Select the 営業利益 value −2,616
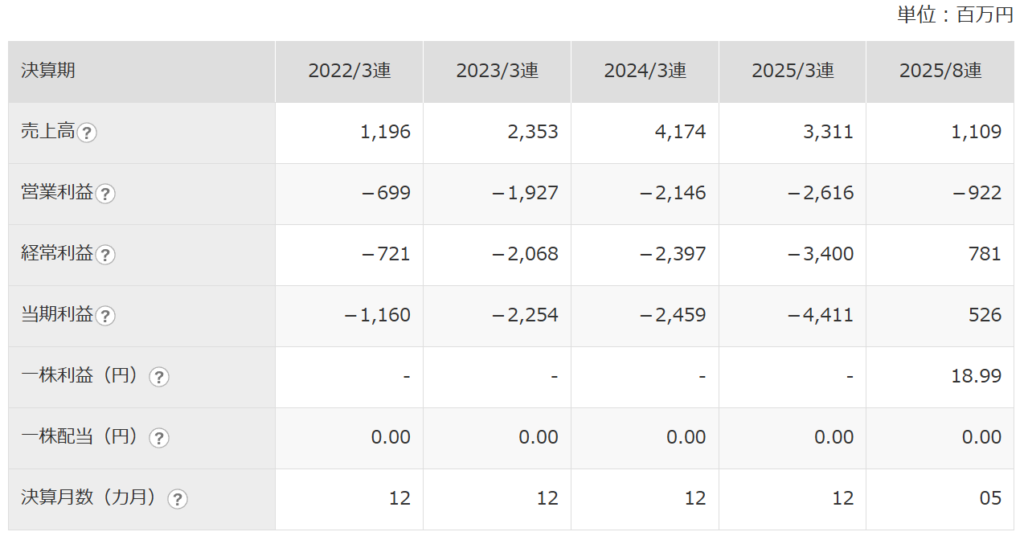This screenshot has height=540, width=1024. pos(820,193)
